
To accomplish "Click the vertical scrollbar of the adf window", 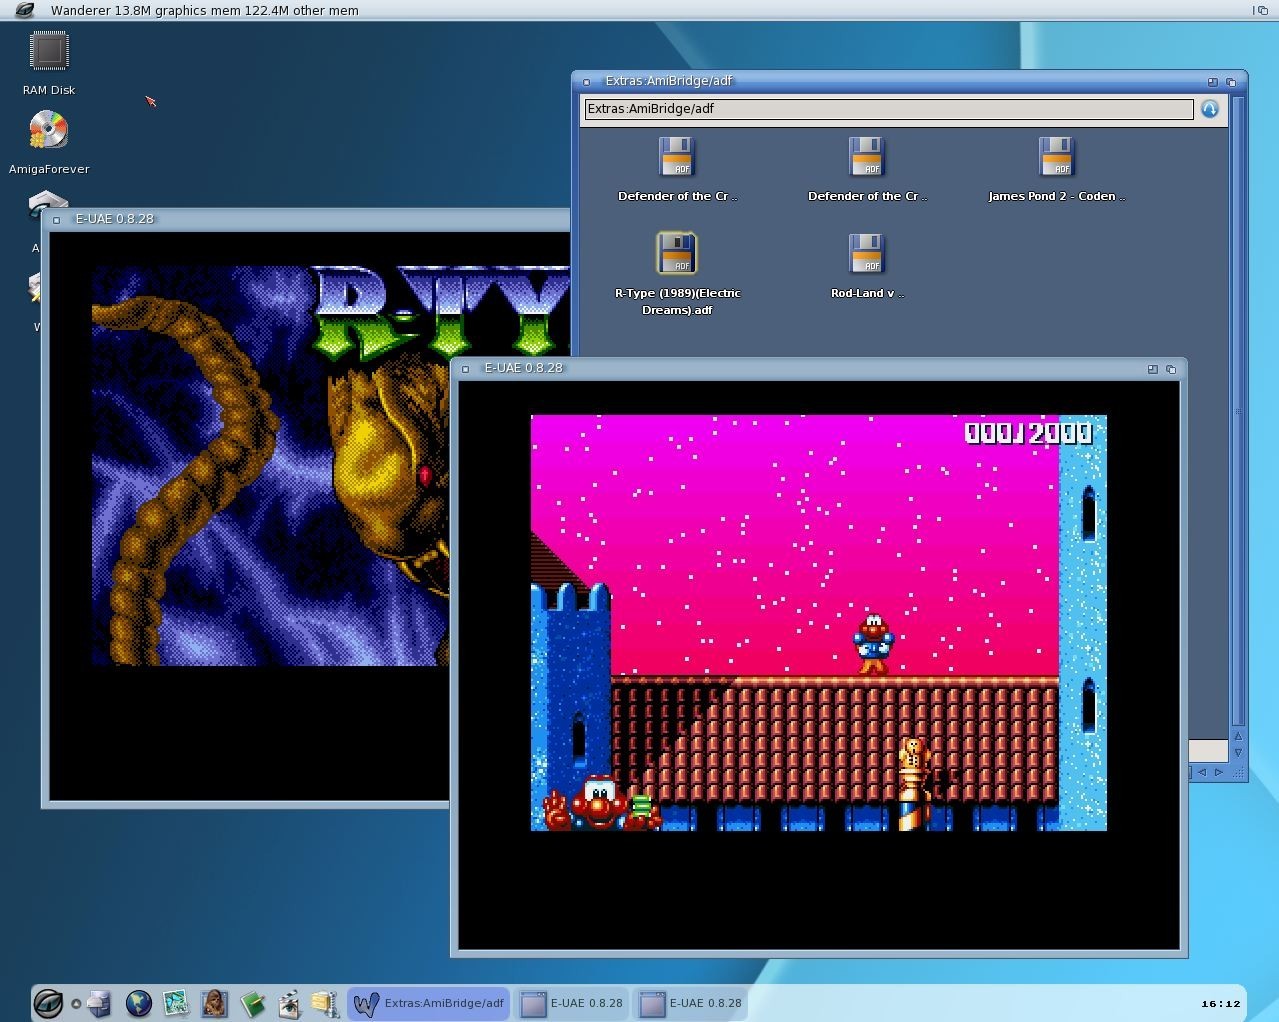I will (x=1238, y=410).
